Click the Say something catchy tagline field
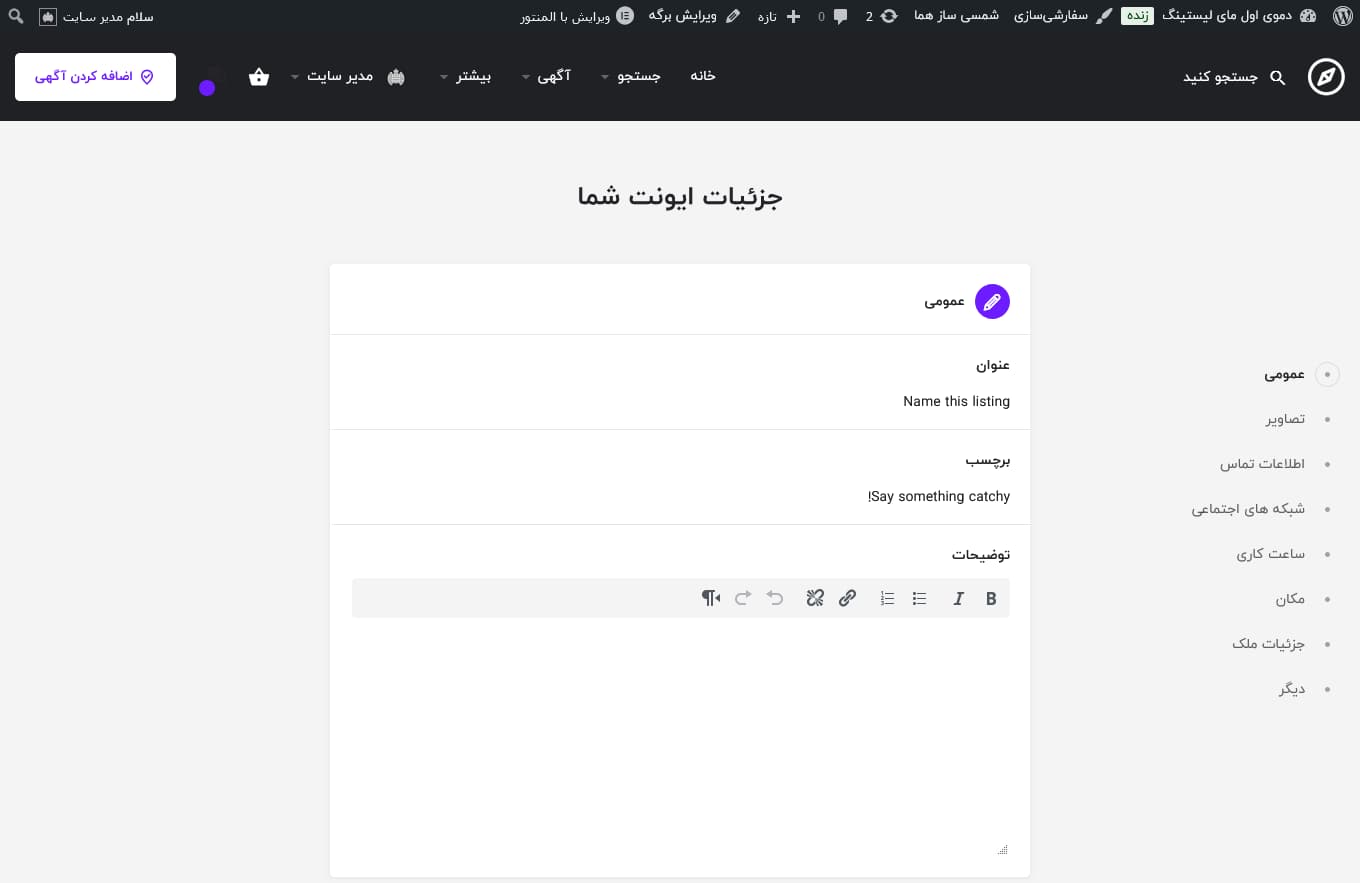 pyautogui.click(x=680, y=496)
